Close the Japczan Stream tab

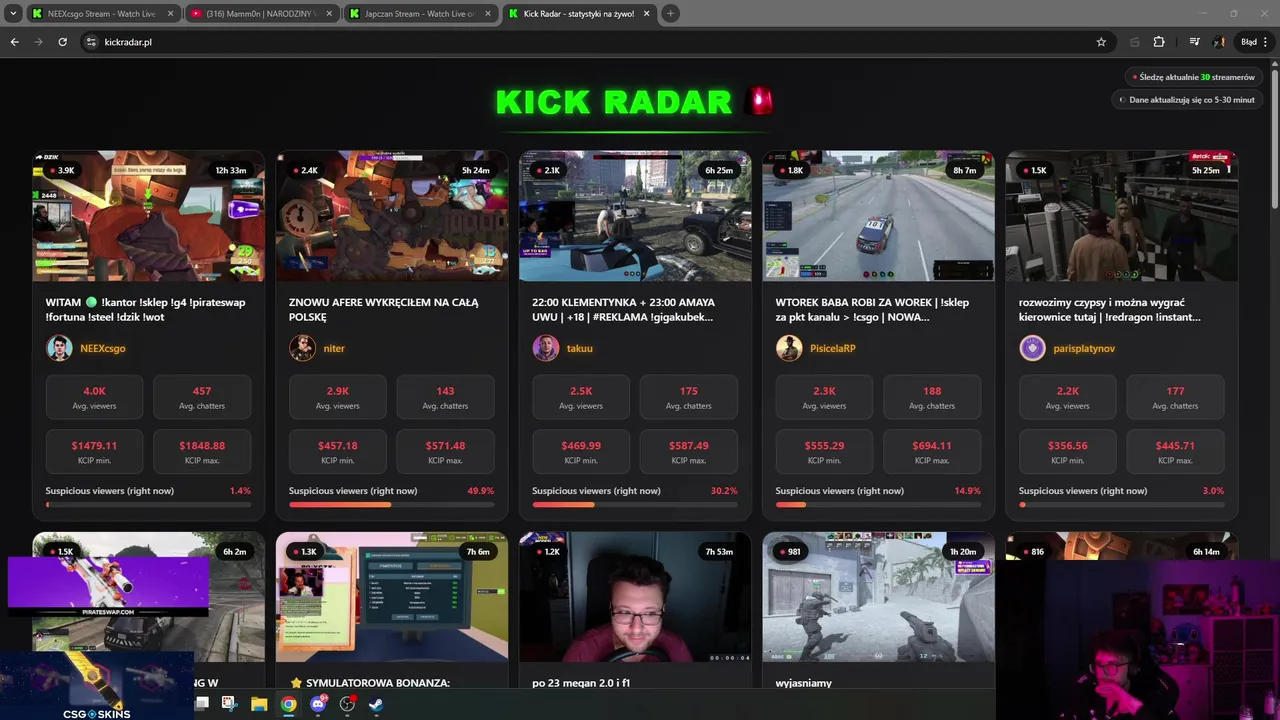[x=487, y=13]
